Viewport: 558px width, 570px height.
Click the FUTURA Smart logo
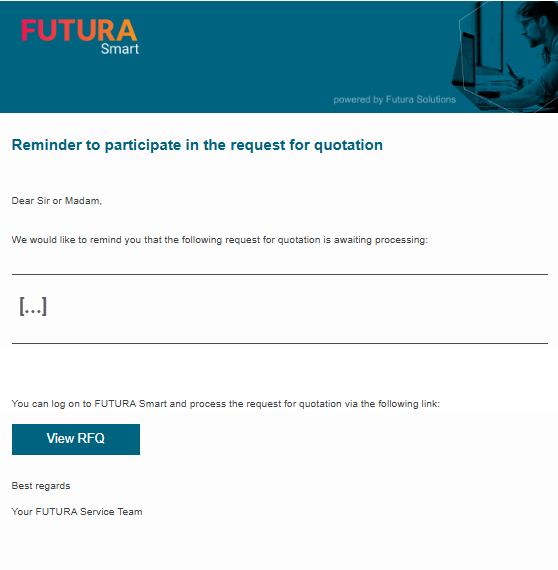[80, 37]
